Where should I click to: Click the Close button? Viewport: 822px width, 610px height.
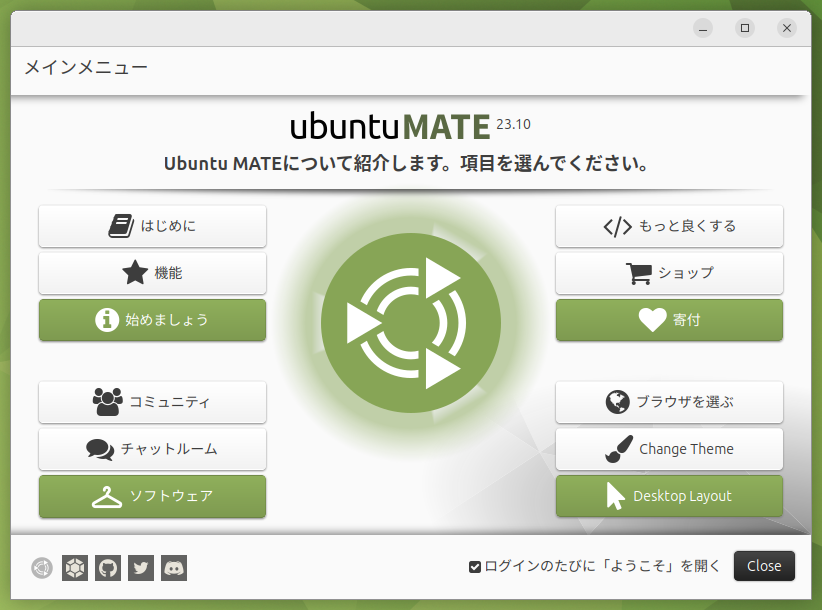[x=764, y=566]
